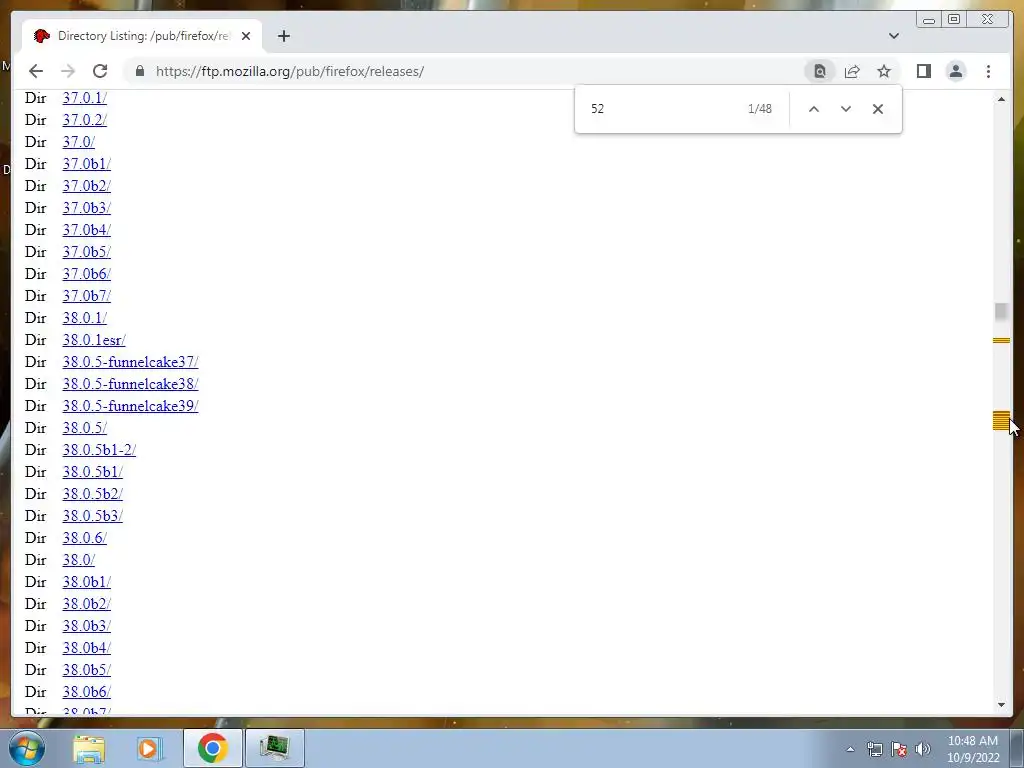Open the 38.0b2/ directory
The height and width of the screenshot is (768, 1024).
coord(86,604)
